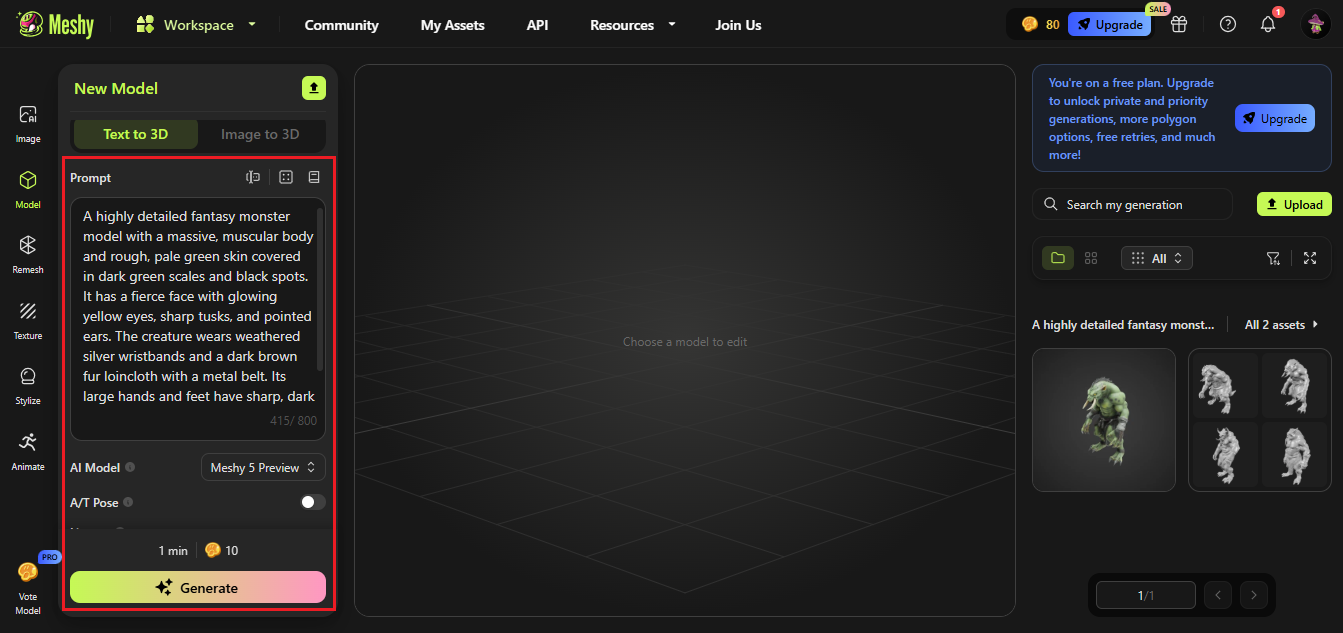The image size is (1343, 633).
Task: Toggle the A/T Pose switch on
Action: [311, 502]
